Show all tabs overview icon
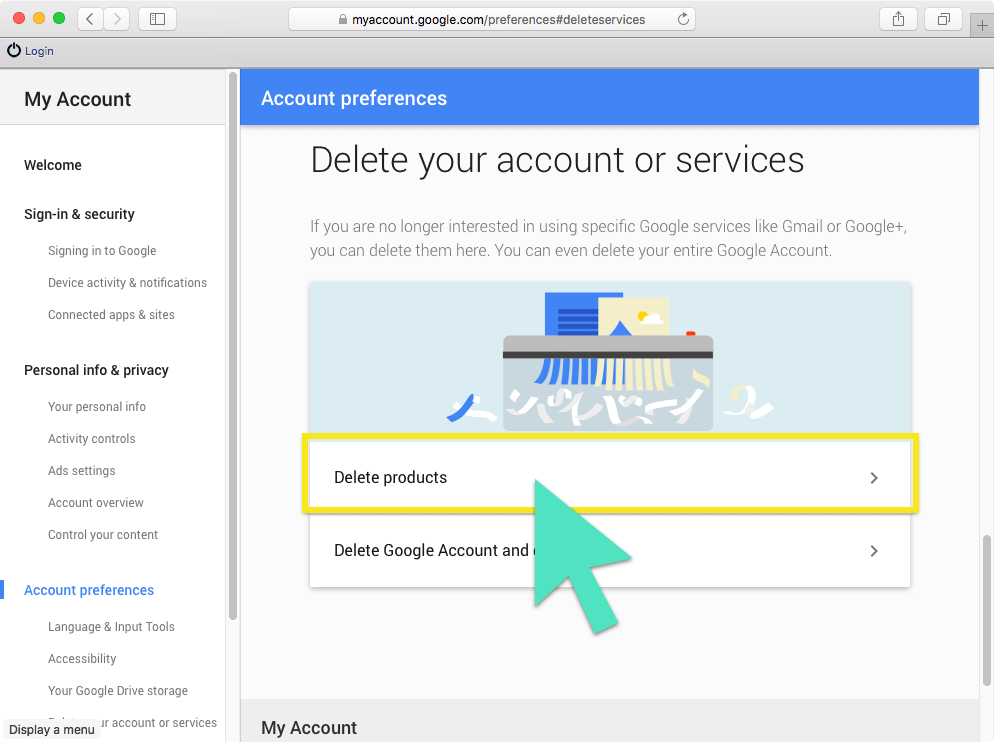The width and height of the screenshot is (994, 742). click(944, 19)
